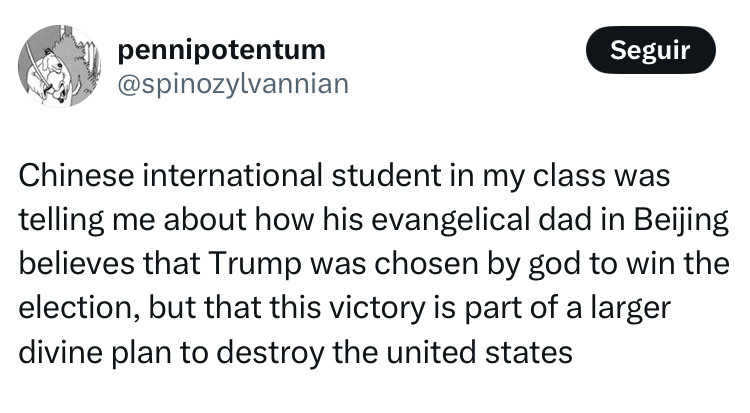Click the @spinozylvannian handle
The height and width of the screenshot is (413, 750).
point(233,83)
